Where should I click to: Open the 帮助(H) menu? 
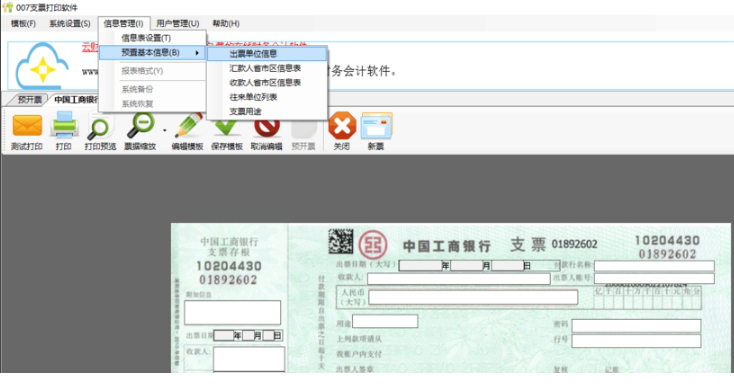(x=226, y=23)
